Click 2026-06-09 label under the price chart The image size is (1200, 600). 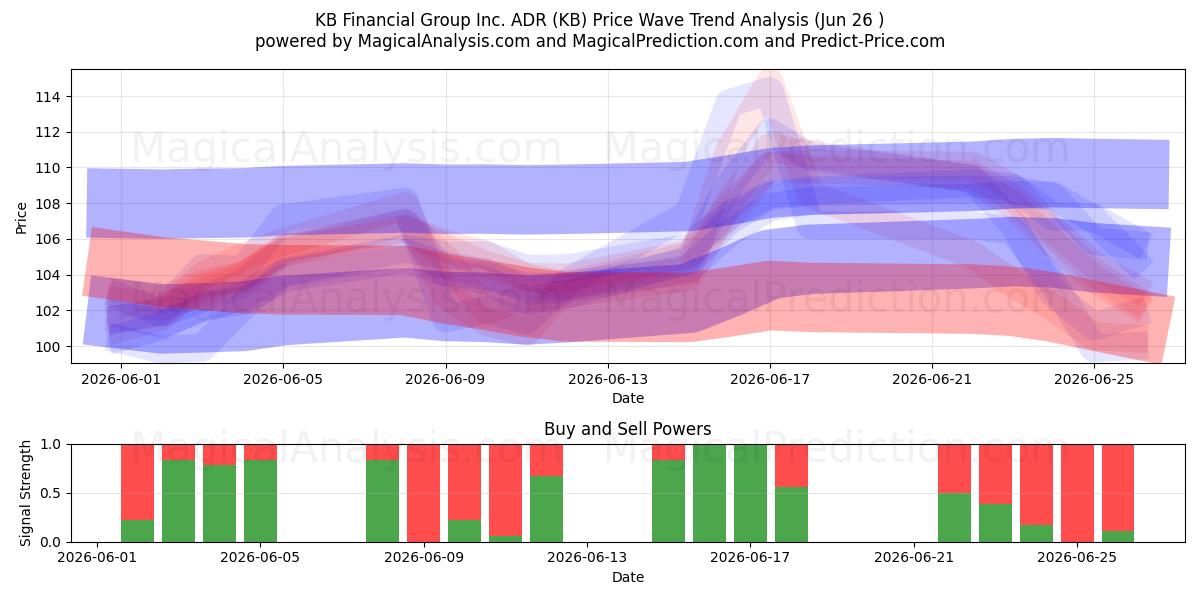pyautogui.click(x=445, y=379)
